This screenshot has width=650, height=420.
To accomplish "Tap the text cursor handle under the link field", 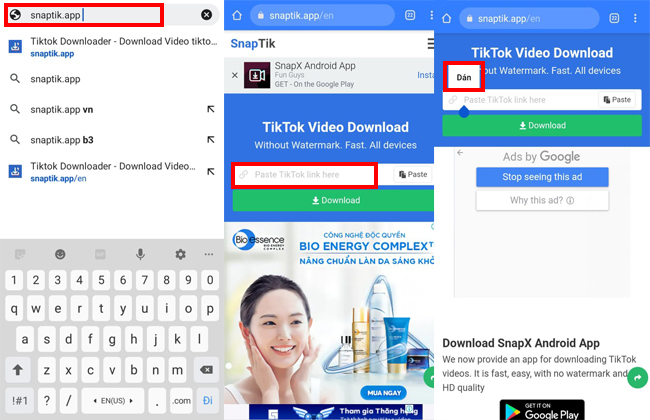I will tap(464, 112).
